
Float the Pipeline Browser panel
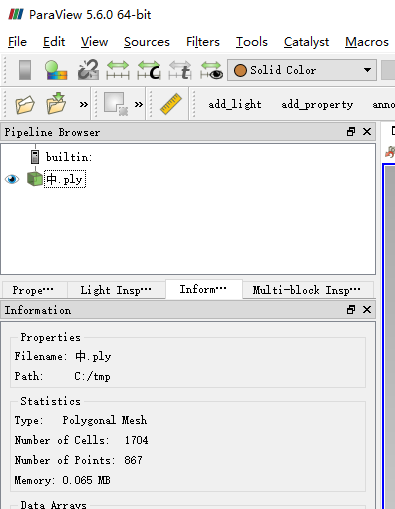(x=351, y=132)
